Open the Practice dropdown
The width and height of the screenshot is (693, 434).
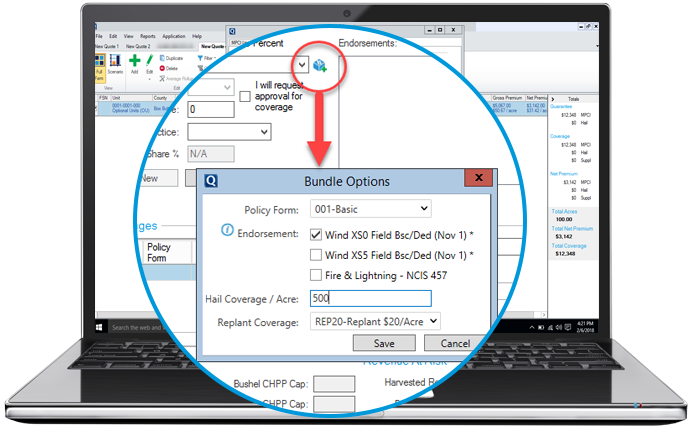[x=228, y=131]
